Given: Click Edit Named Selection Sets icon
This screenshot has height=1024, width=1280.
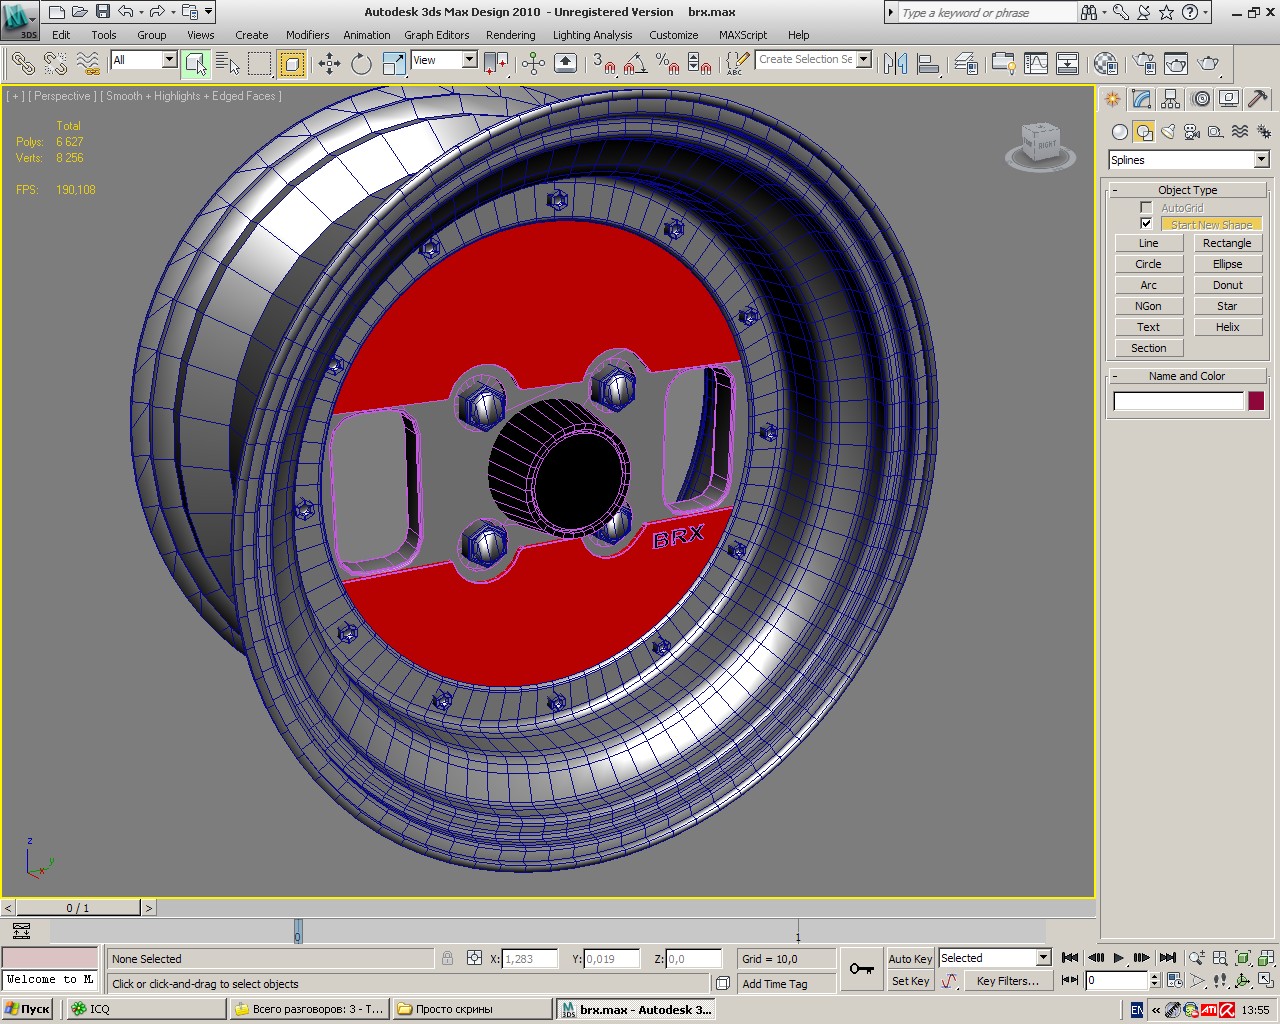Looking at the screenshot, I should [736, 63].
